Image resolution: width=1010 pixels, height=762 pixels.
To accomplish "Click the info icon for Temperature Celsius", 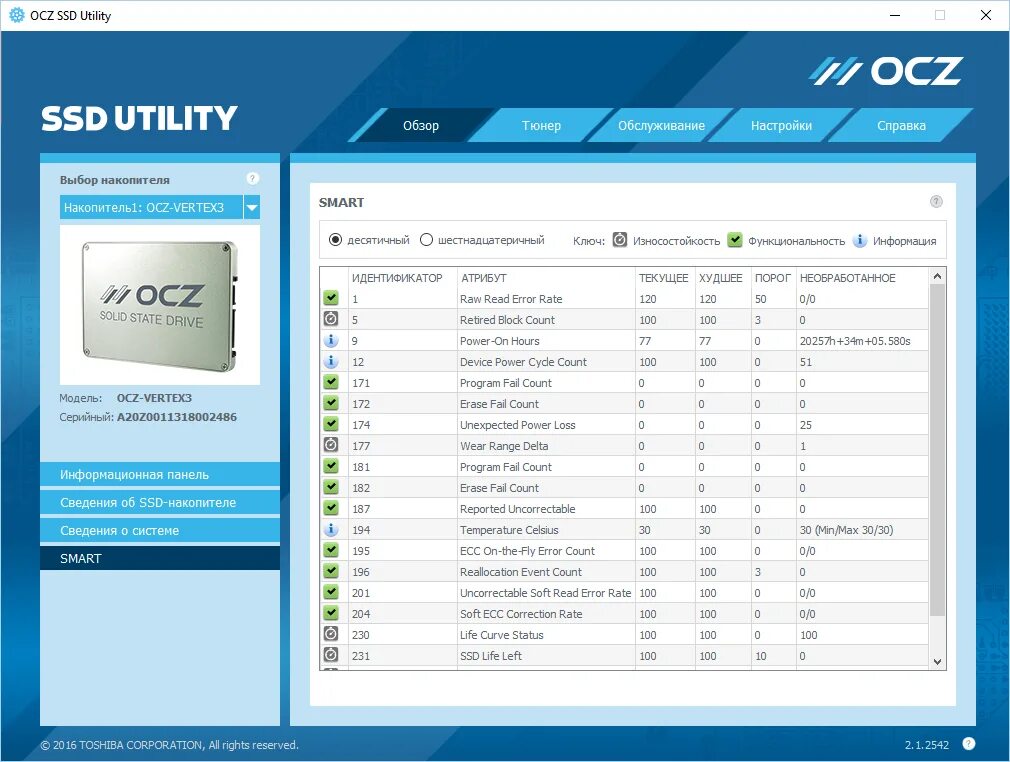I will tap(330, 529).
